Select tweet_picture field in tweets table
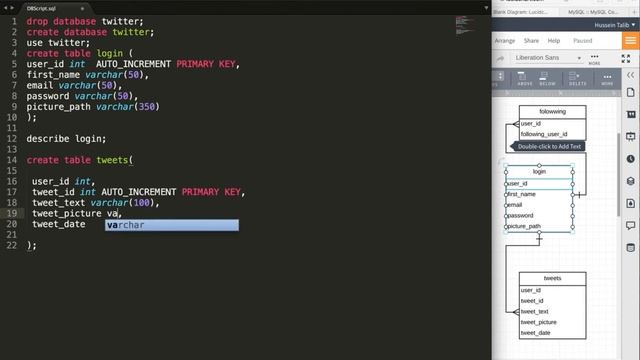This screenshot has height=360, width=640. (552, 322)
